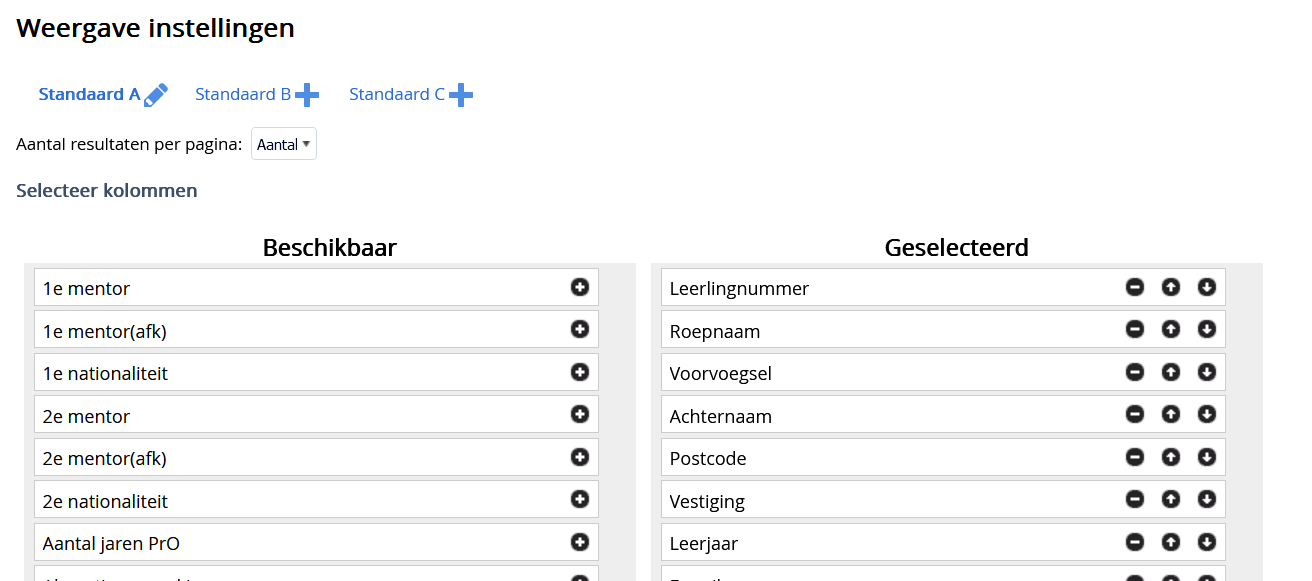The image size is (1312, 581).
Task: Remove Leerjaar with the minus icon
Action: point(1135,542)
